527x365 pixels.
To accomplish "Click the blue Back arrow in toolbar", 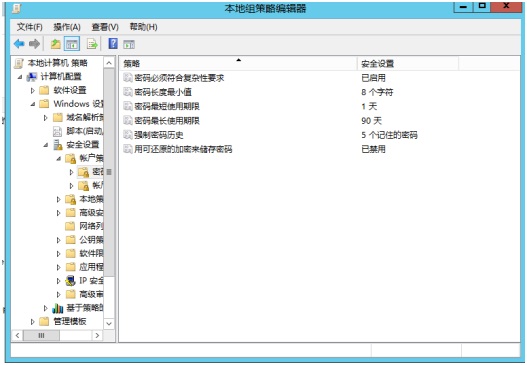I will (19, 44).
